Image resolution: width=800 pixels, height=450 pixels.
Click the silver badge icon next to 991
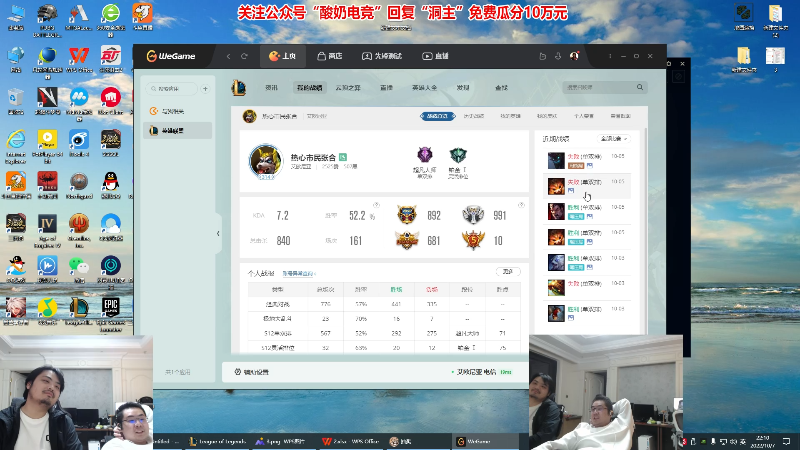point(473,215)
